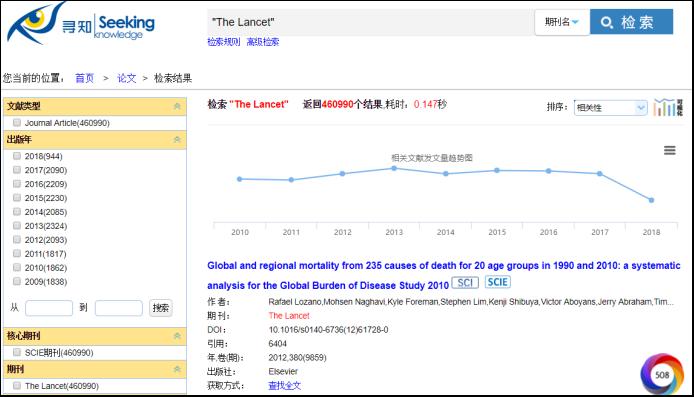Check the 2011(1817) year filter
Screen dimensions: 694x397
(17, 253)
